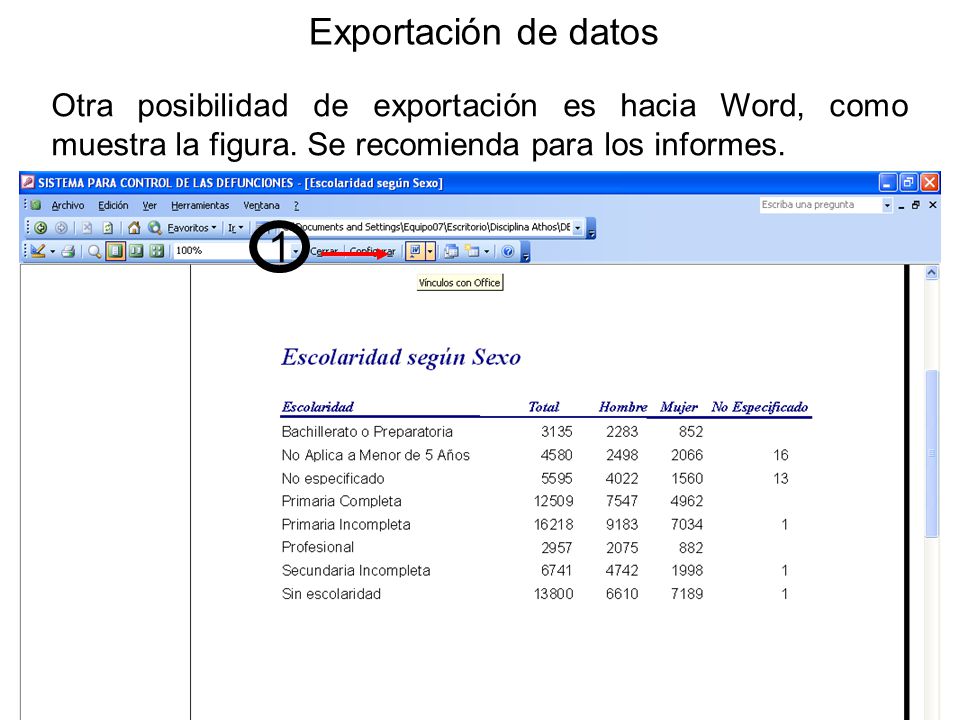The height and width of the screenshot is (720, 960).
Task: Open the Design view dropdown arrow
Action: (53, 251)
